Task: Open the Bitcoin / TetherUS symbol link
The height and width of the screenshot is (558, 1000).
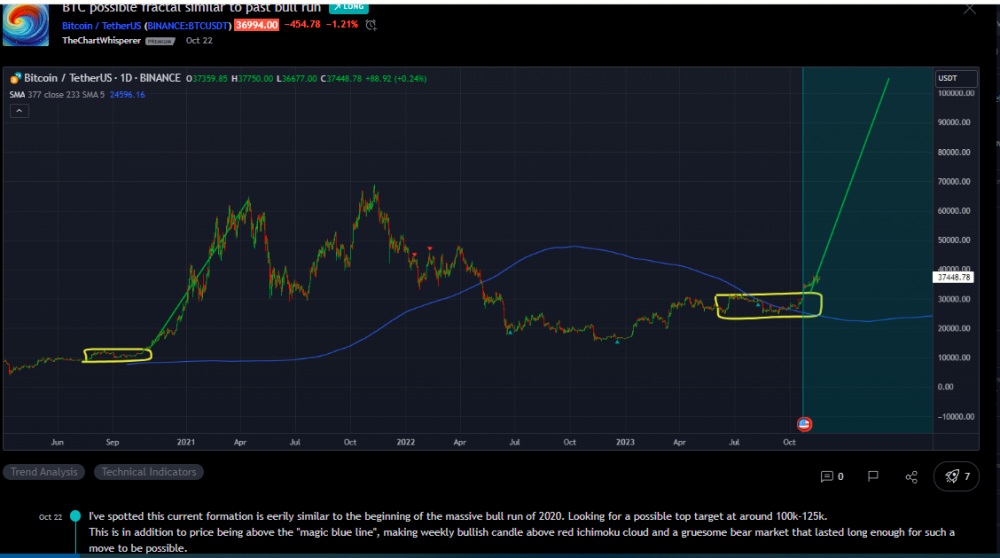Action: [103, 24]
